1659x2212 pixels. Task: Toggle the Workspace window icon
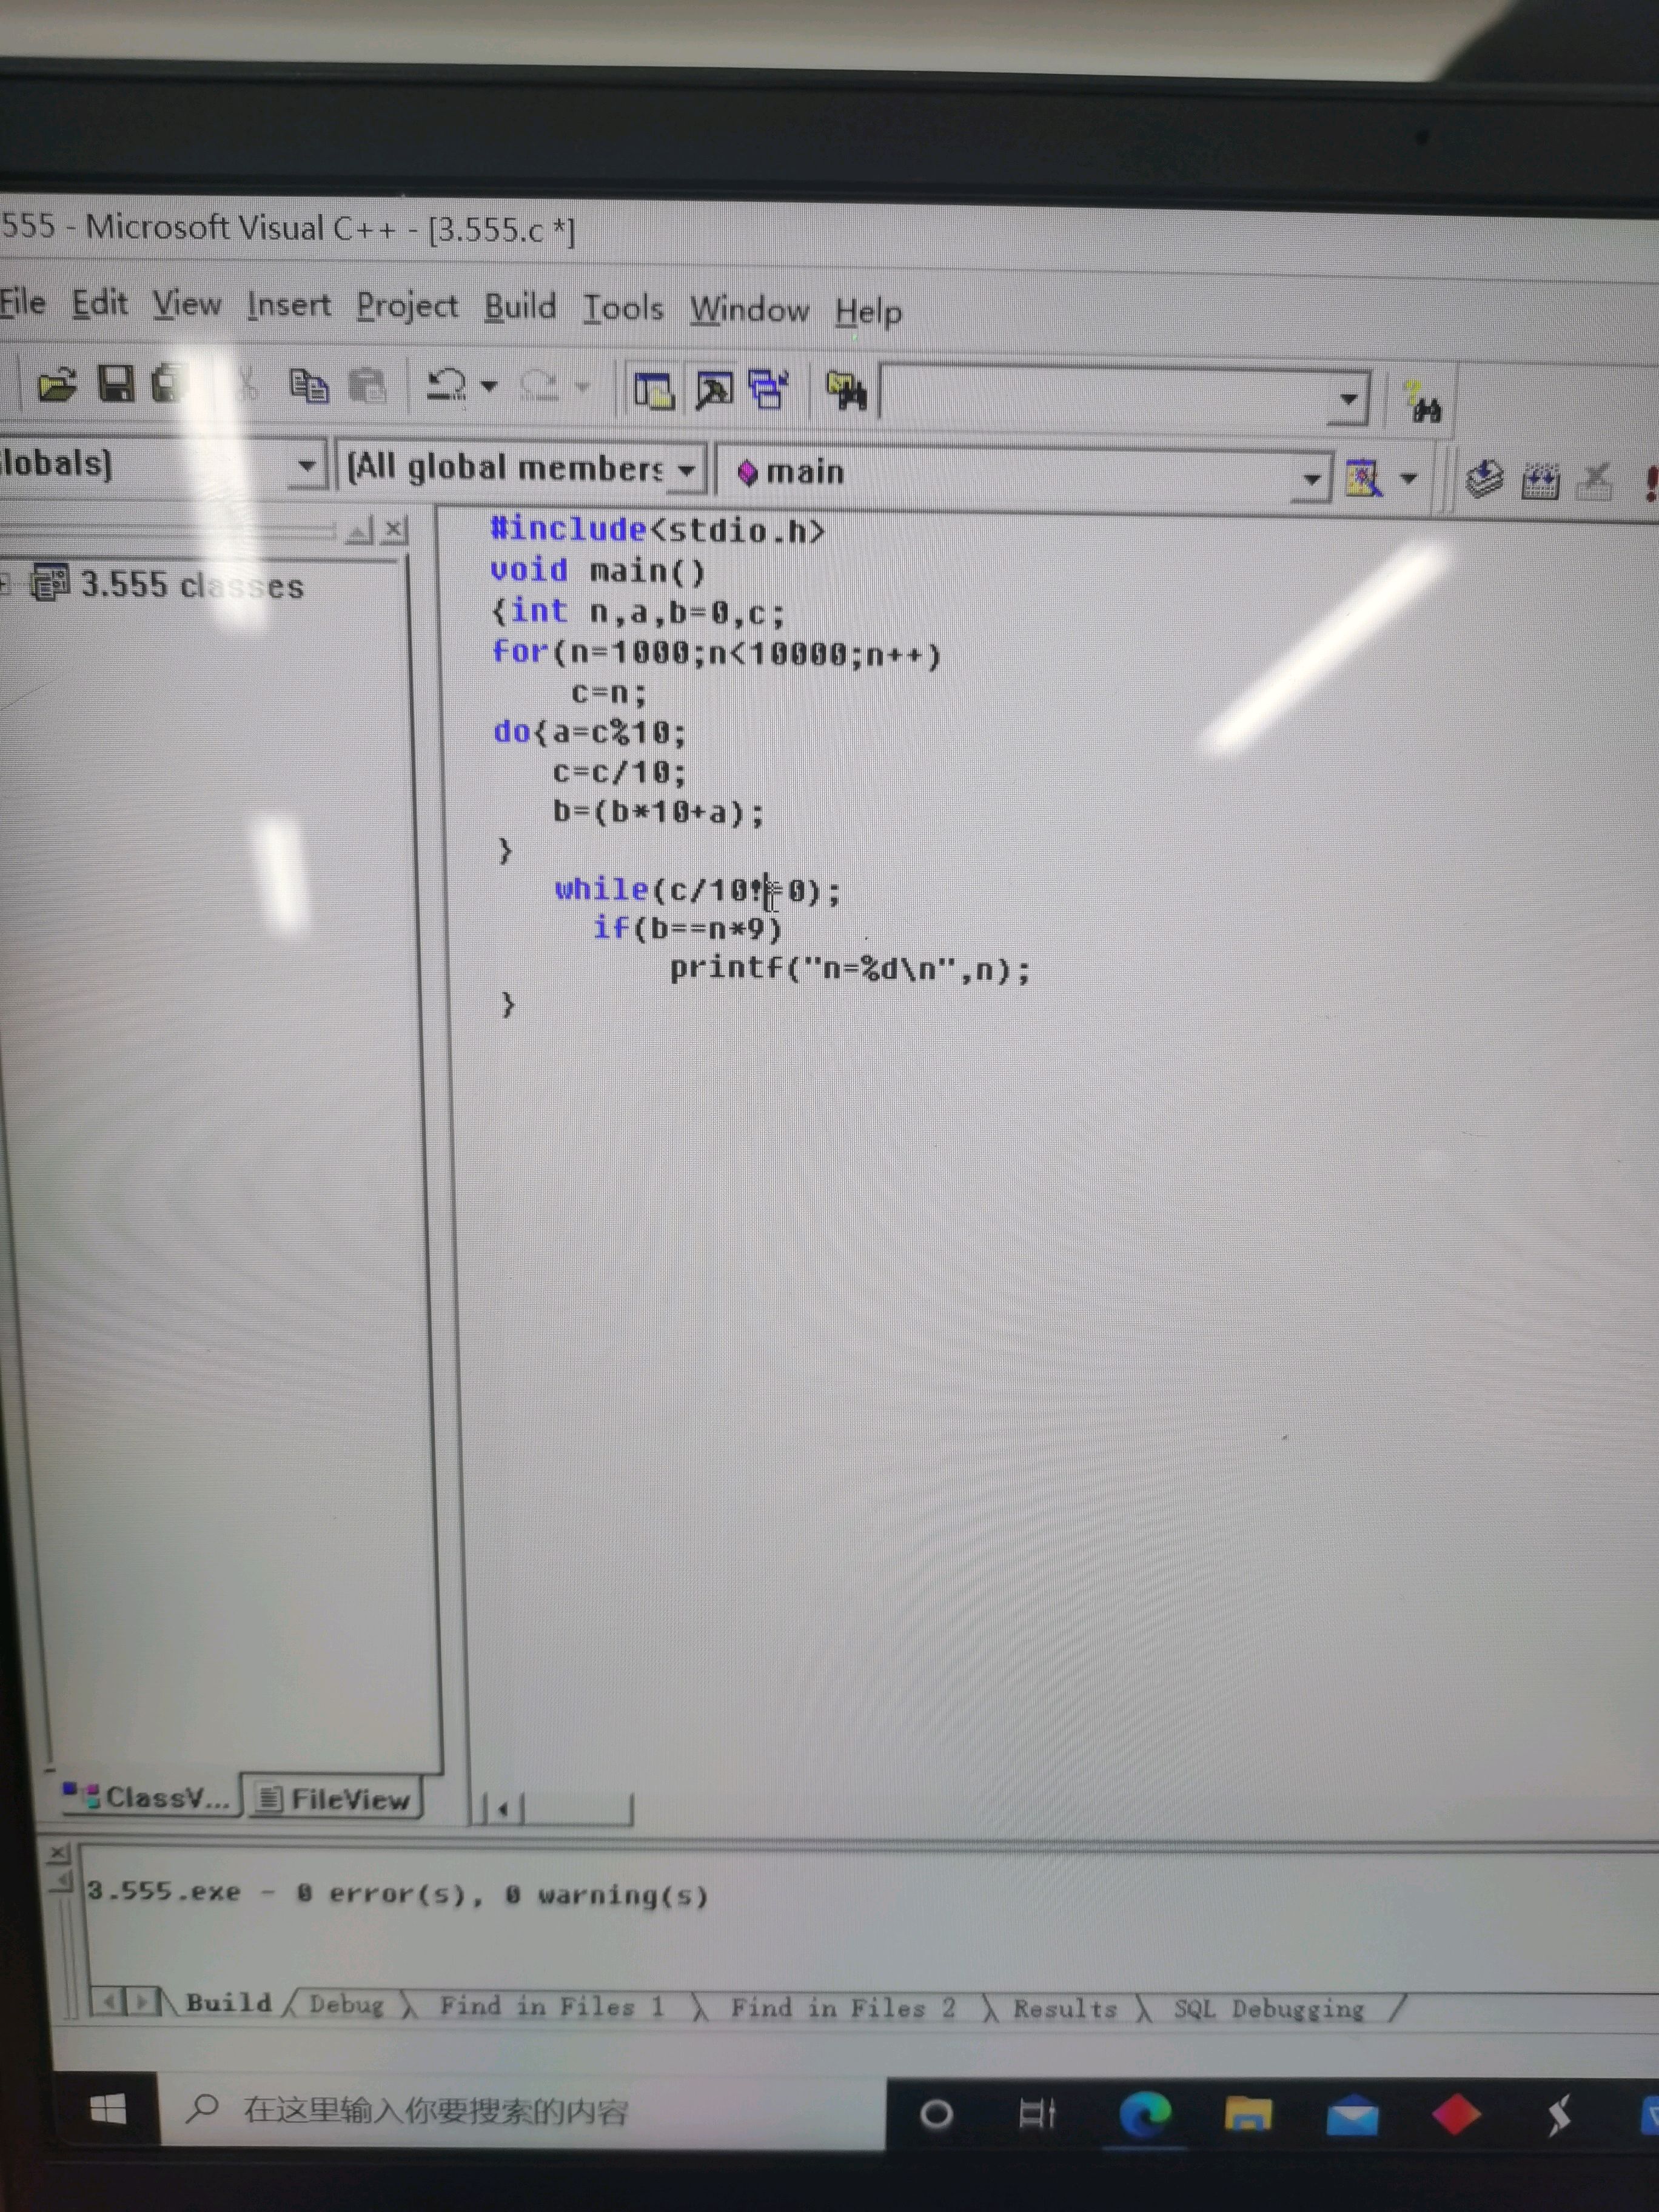point(654,390)
